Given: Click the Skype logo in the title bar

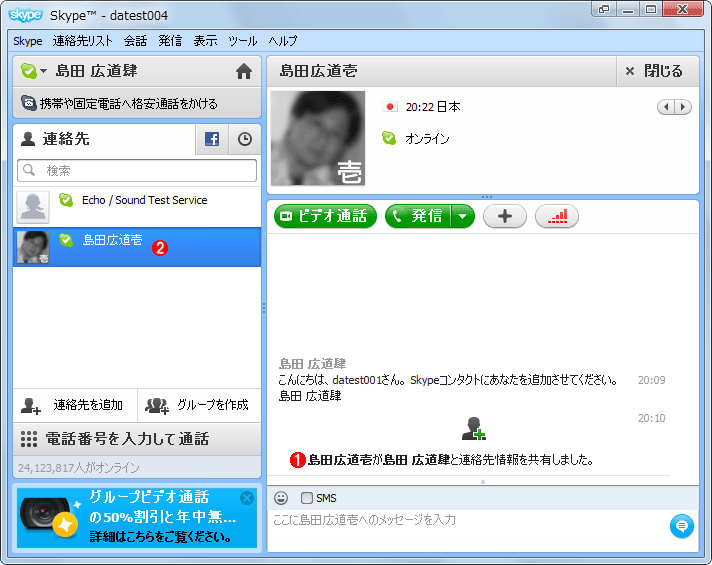Looking at the screenshot, I should click(25, 15).
